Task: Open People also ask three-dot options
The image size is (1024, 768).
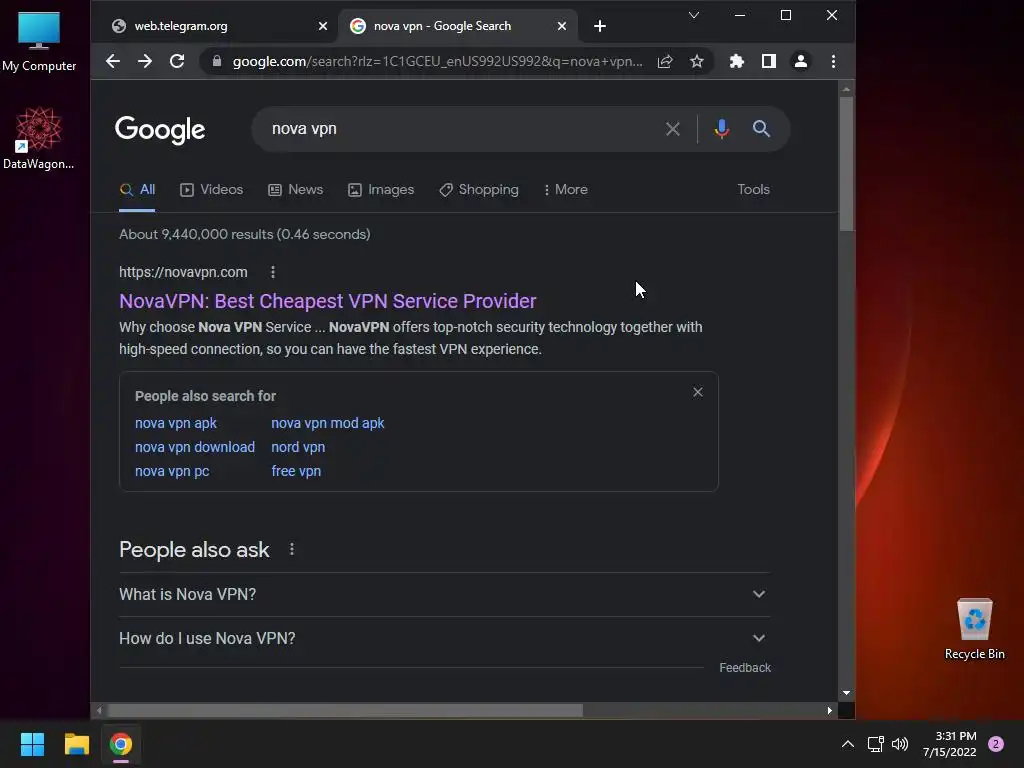Action: coord(292,549)
